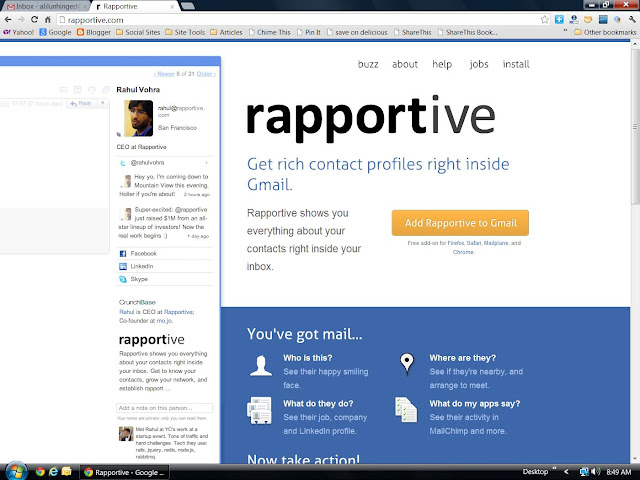Click the Desktop toolbar label
640x480 pixels.
[x=535, y=472]
